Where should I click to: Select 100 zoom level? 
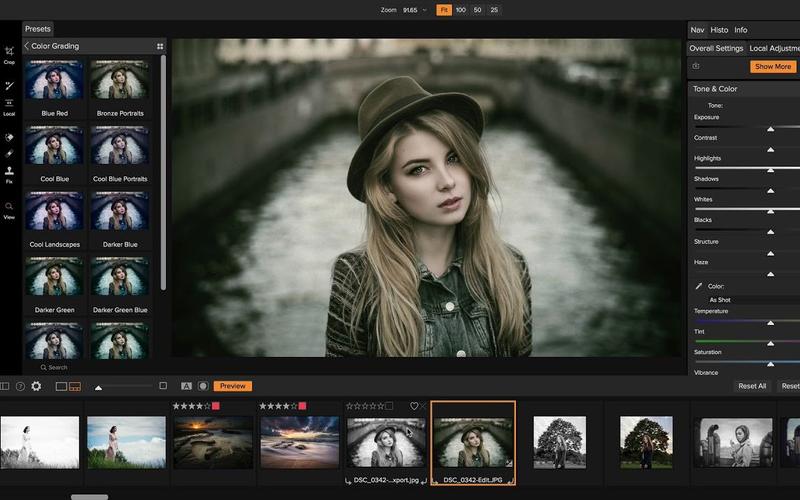point(461,10)
